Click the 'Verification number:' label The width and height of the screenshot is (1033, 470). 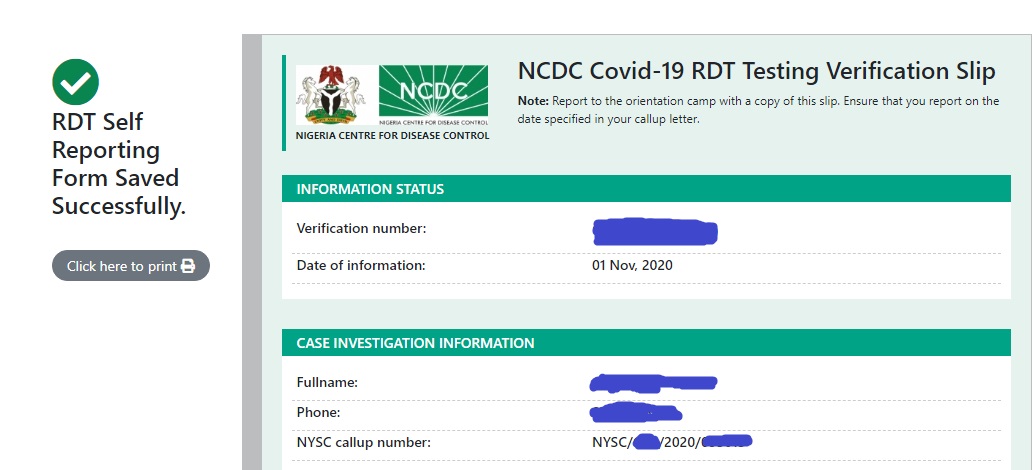[362, 229]
